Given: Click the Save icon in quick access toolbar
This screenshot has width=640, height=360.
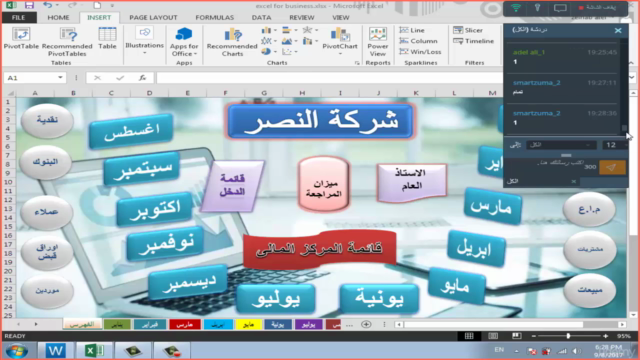Looking at the screenshot, I should click(29, 5).
